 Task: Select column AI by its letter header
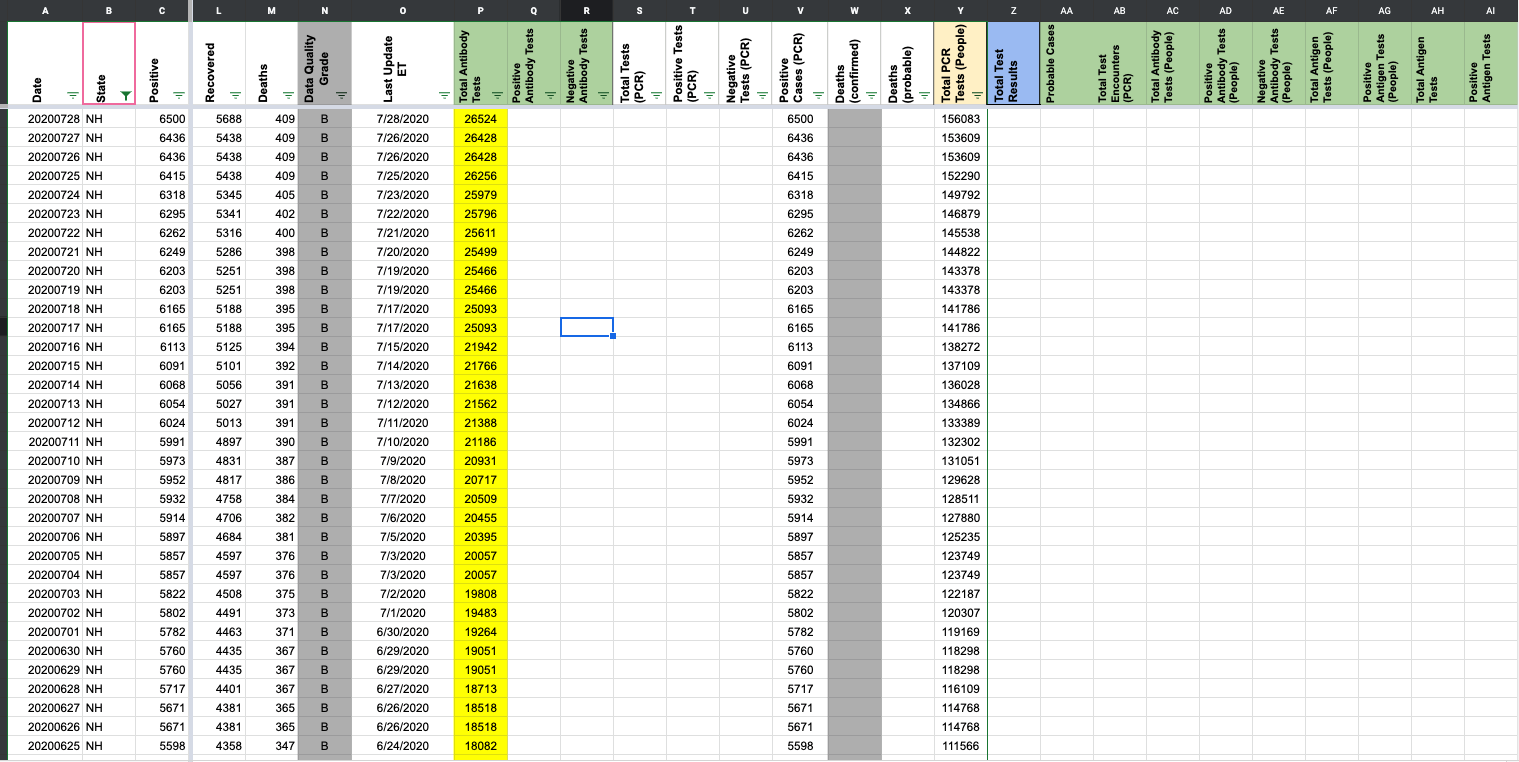1491,10
